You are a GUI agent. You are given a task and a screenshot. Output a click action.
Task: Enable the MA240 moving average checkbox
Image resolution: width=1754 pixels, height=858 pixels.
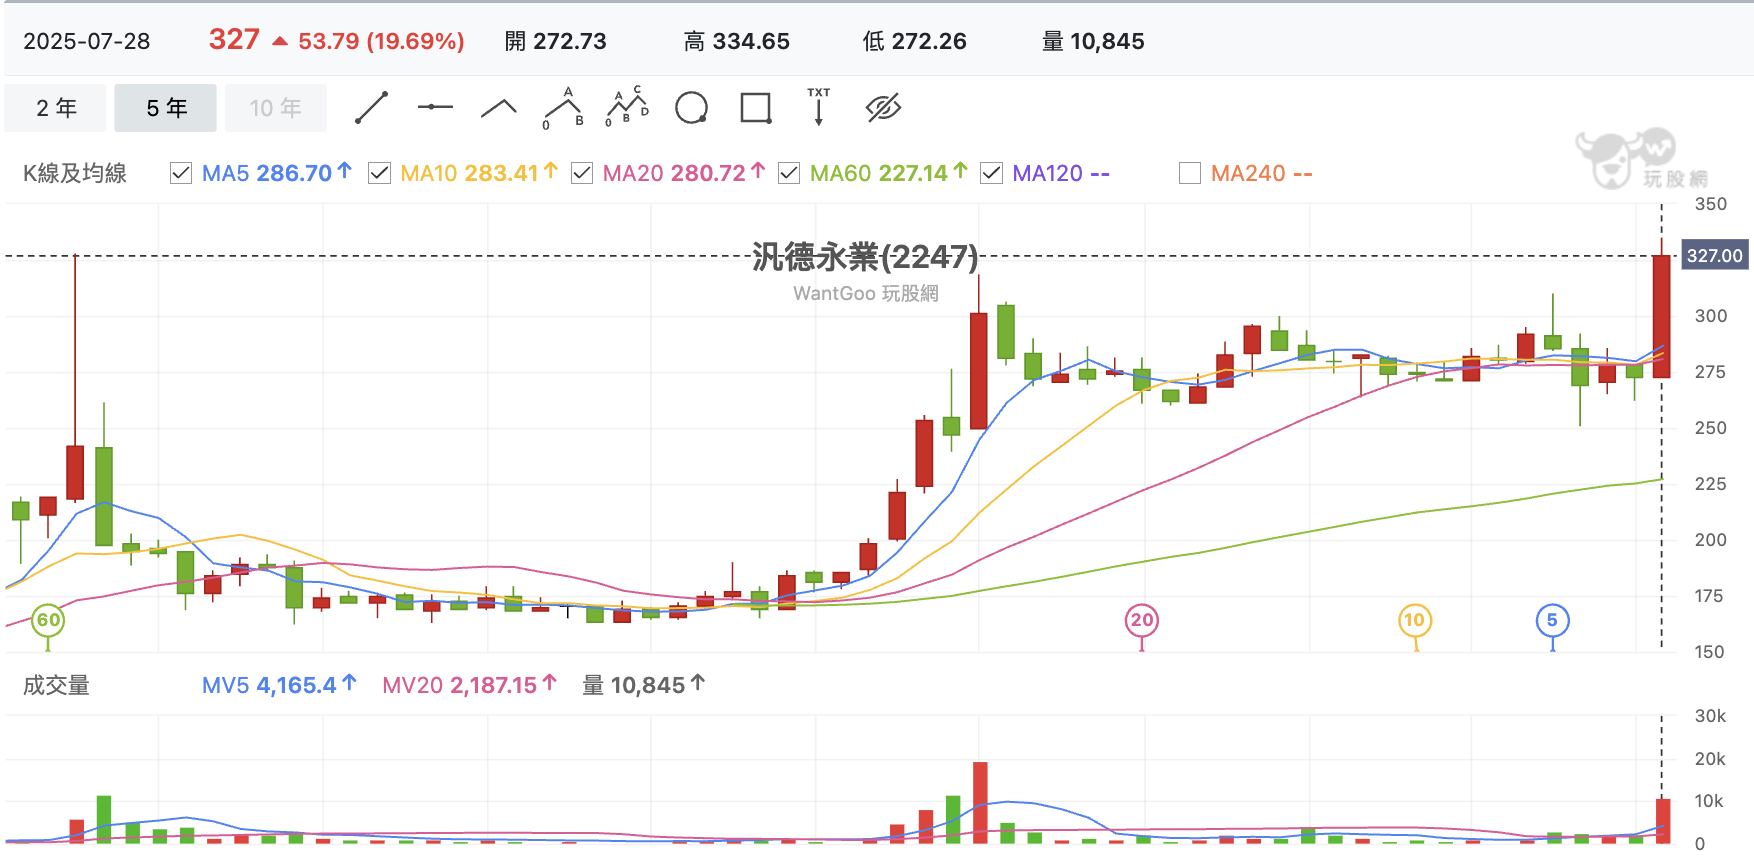pyautogui.click(x=1190, y=174)
